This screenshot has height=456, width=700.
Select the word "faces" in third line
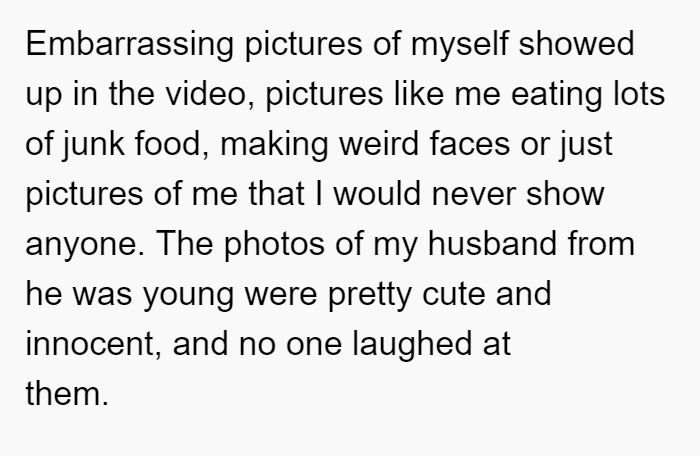[469, 143]
